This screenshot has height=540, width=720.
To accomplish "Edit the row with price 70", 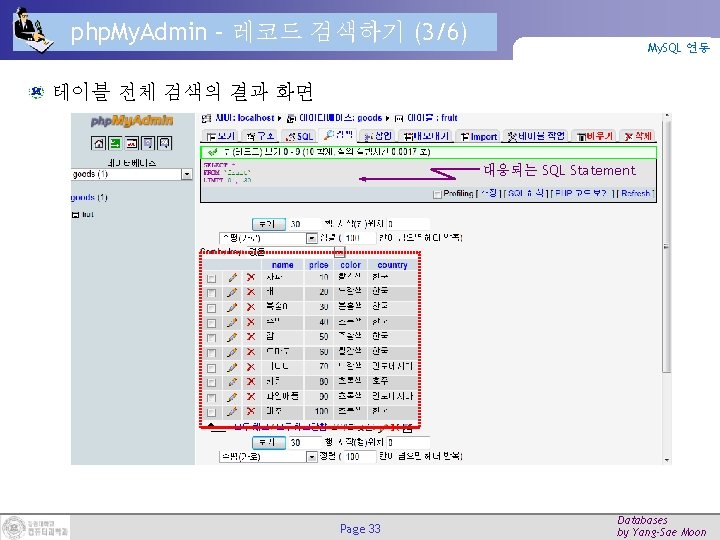I will [x=232, y=367].
